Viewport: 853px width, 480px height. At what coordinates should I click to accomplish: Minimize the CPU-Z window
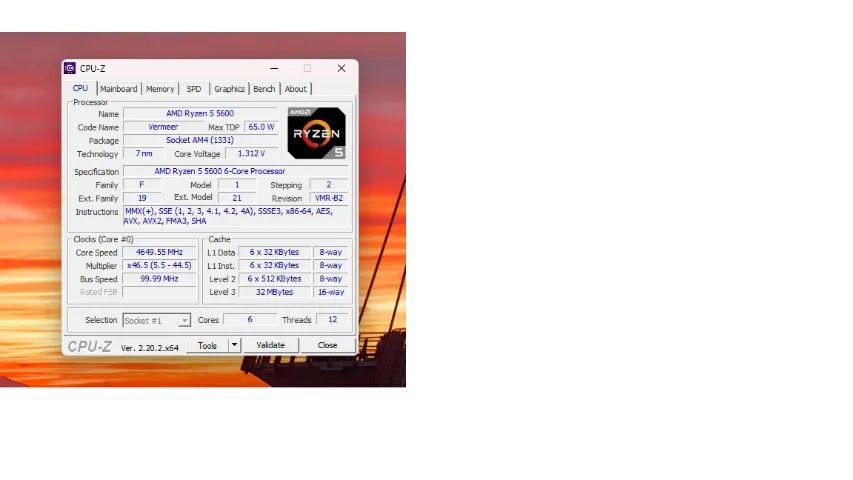click(274, 68)
